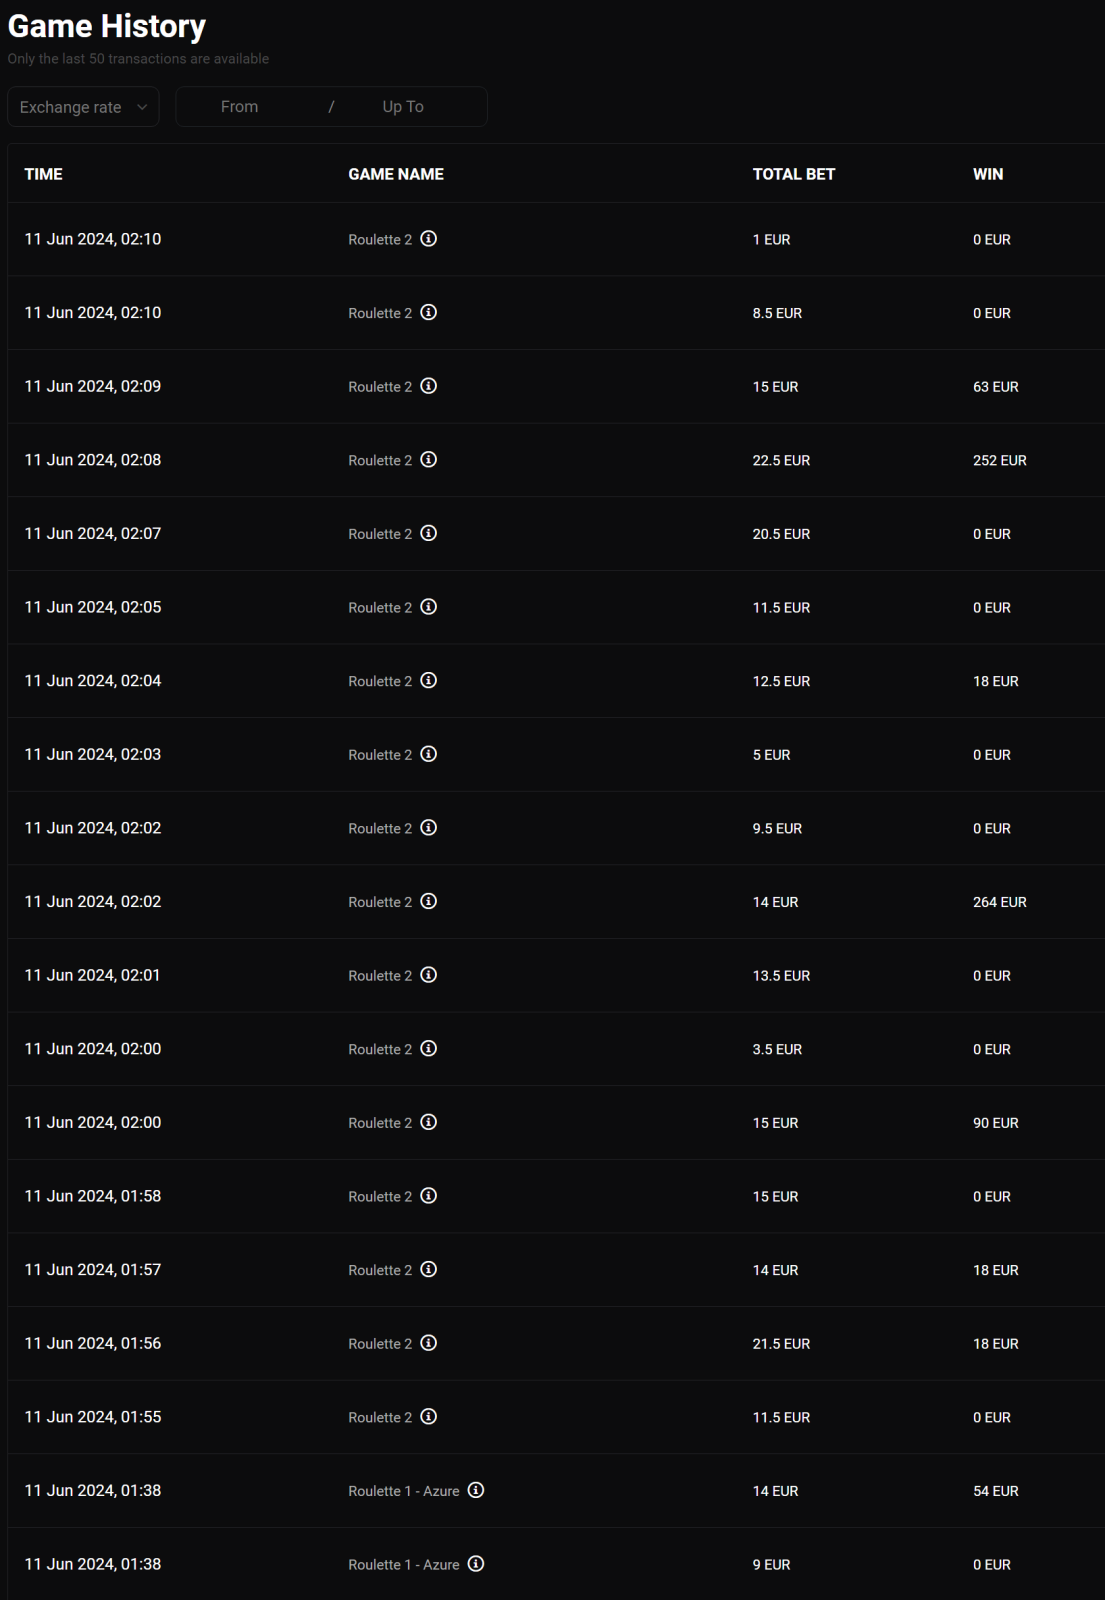Screen dimensions: 1105x1600
Task: Show info icon for 01:56 21.5 EUR bet
Action: click(x=429, y=1343)
